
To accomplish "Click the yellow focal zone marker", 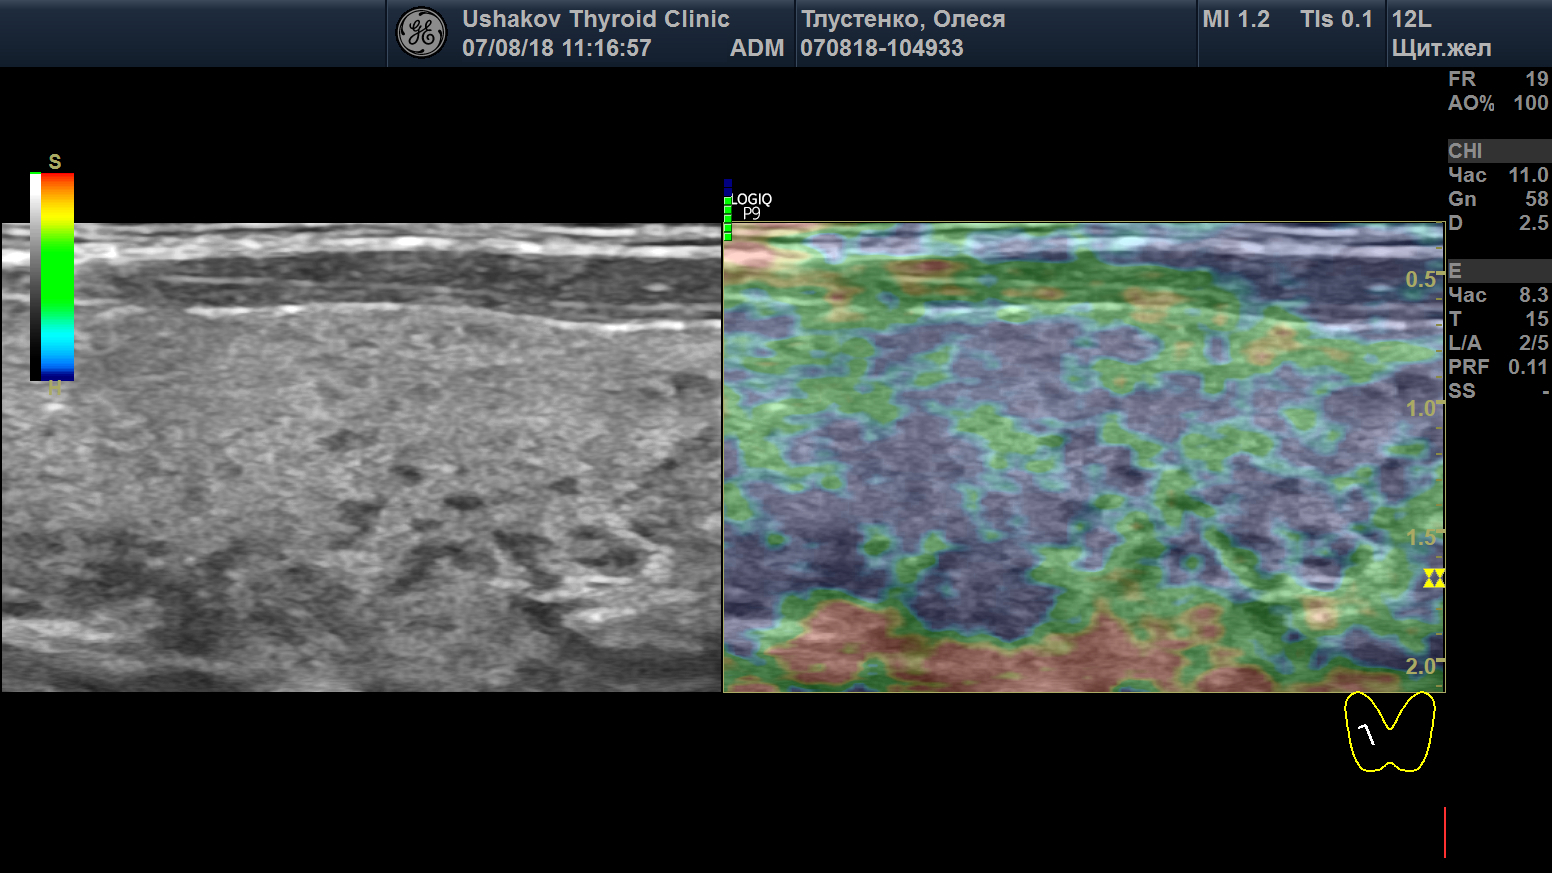I will 1434,578.
